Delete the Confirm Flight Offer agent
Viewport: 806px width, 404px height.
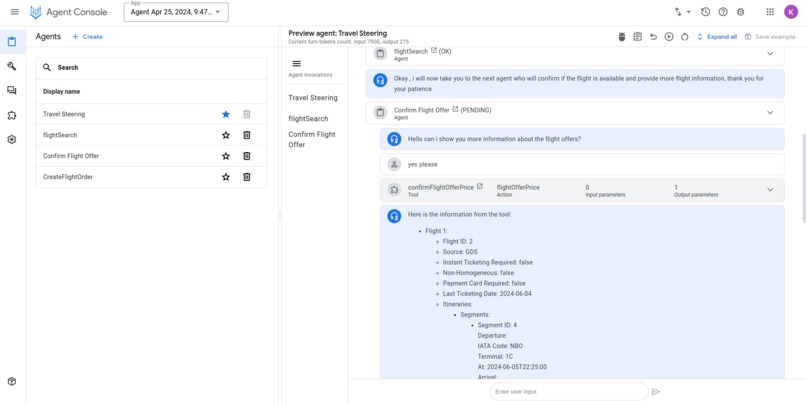(247, 156)
